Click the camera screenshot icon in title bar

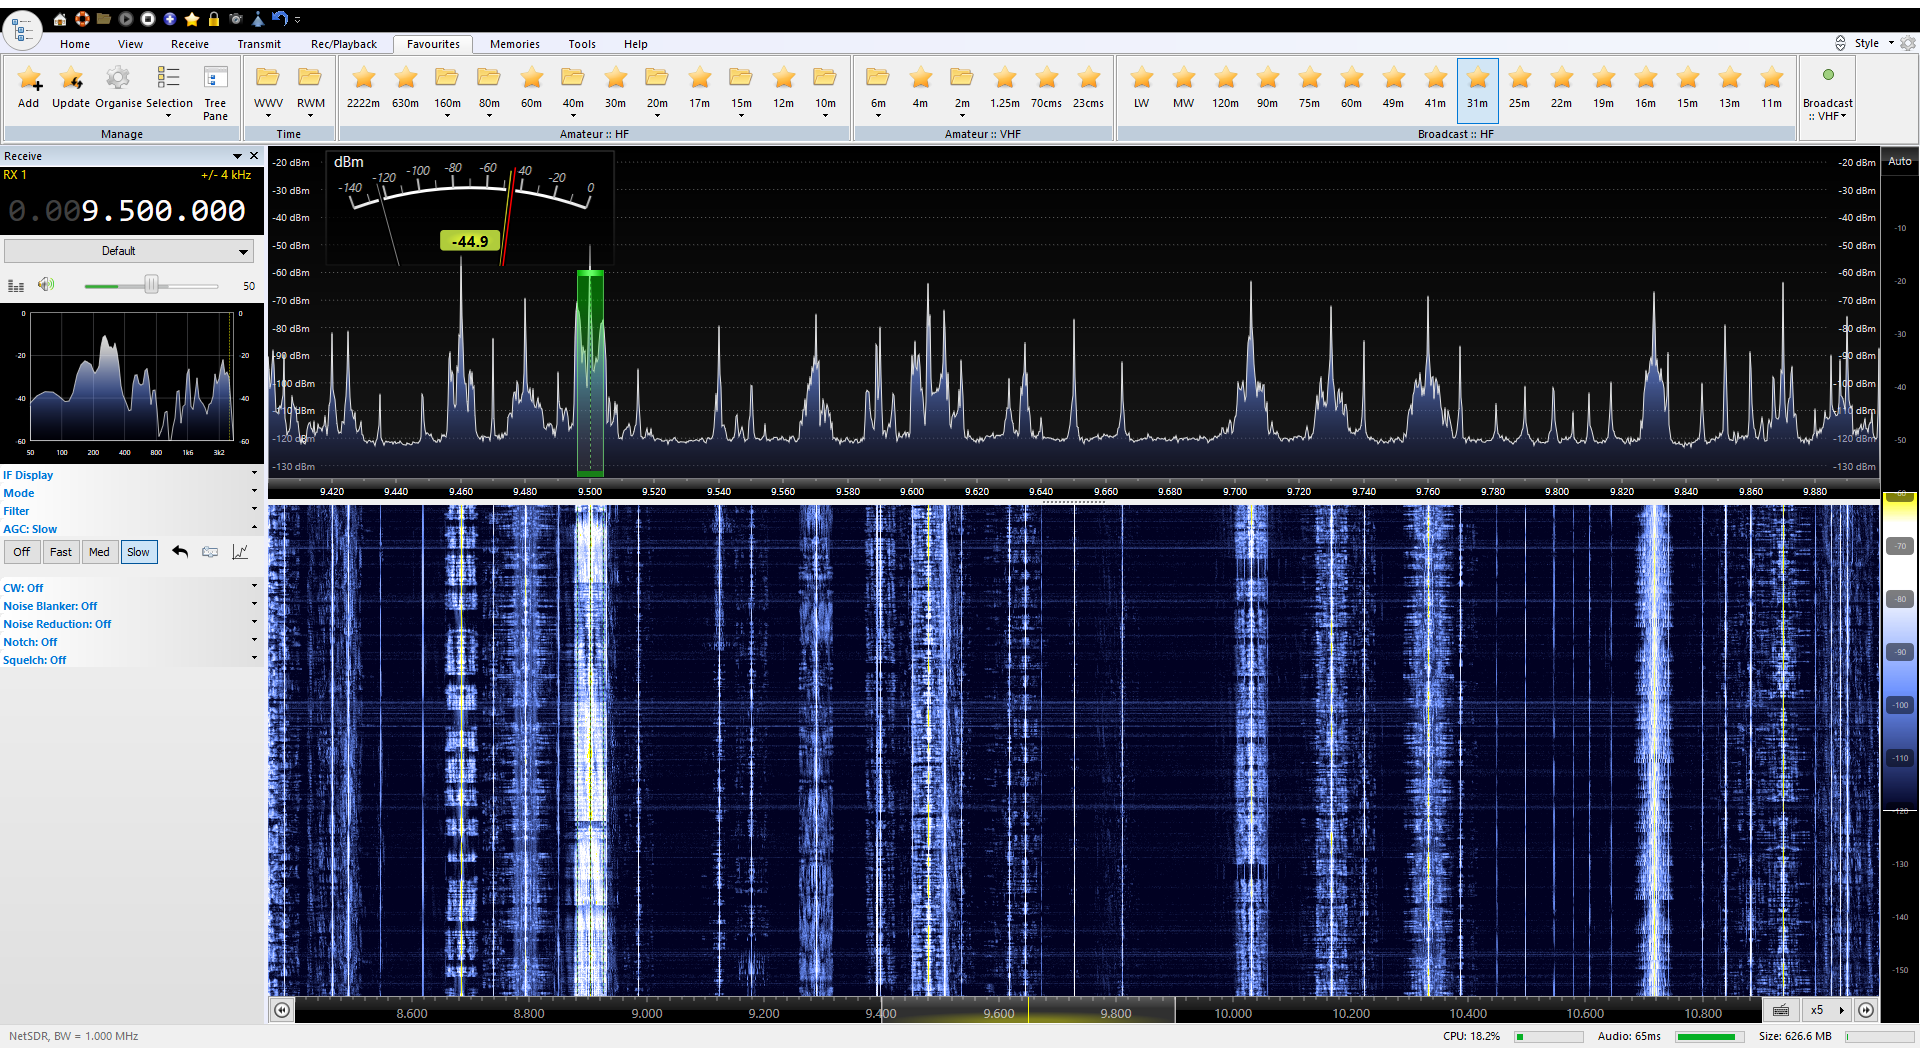click(236, 19)
